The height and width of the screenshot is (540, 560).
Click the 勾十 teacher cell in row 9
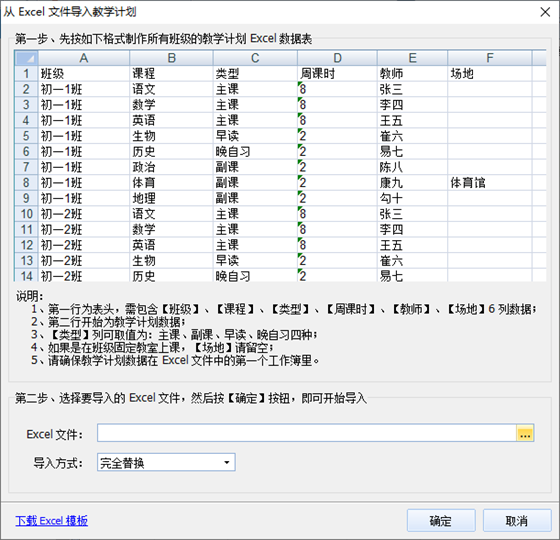click(412, 198)
